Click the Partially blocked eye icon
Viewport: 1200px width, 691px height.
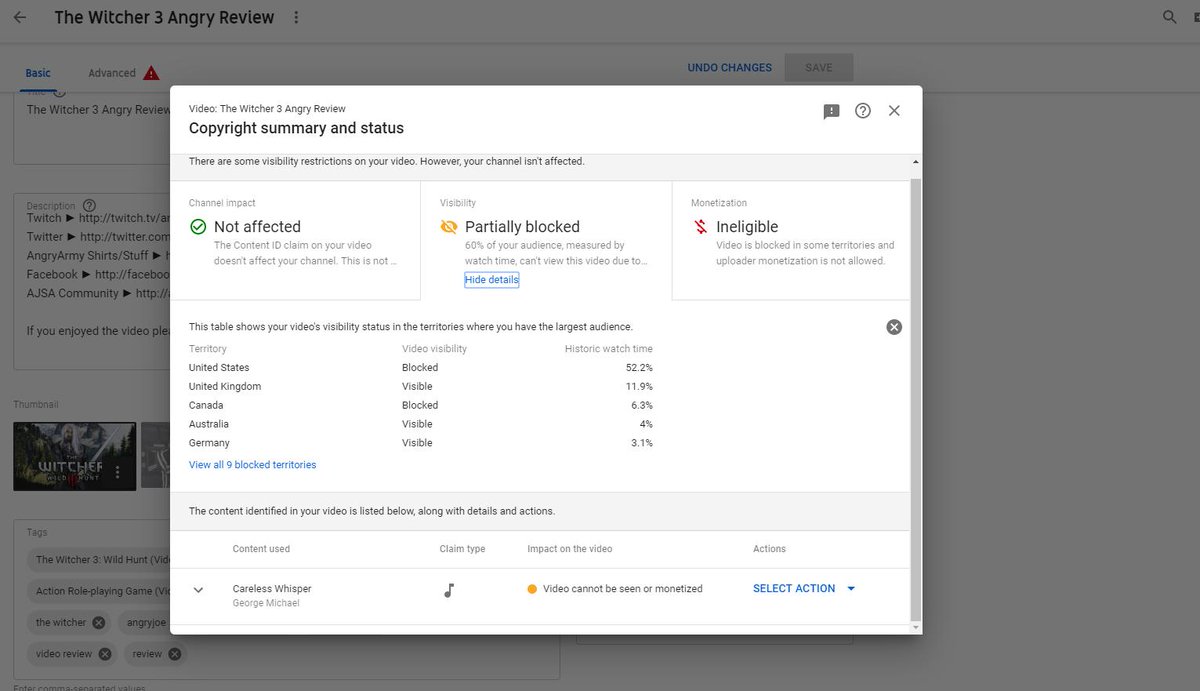point(449,227)
